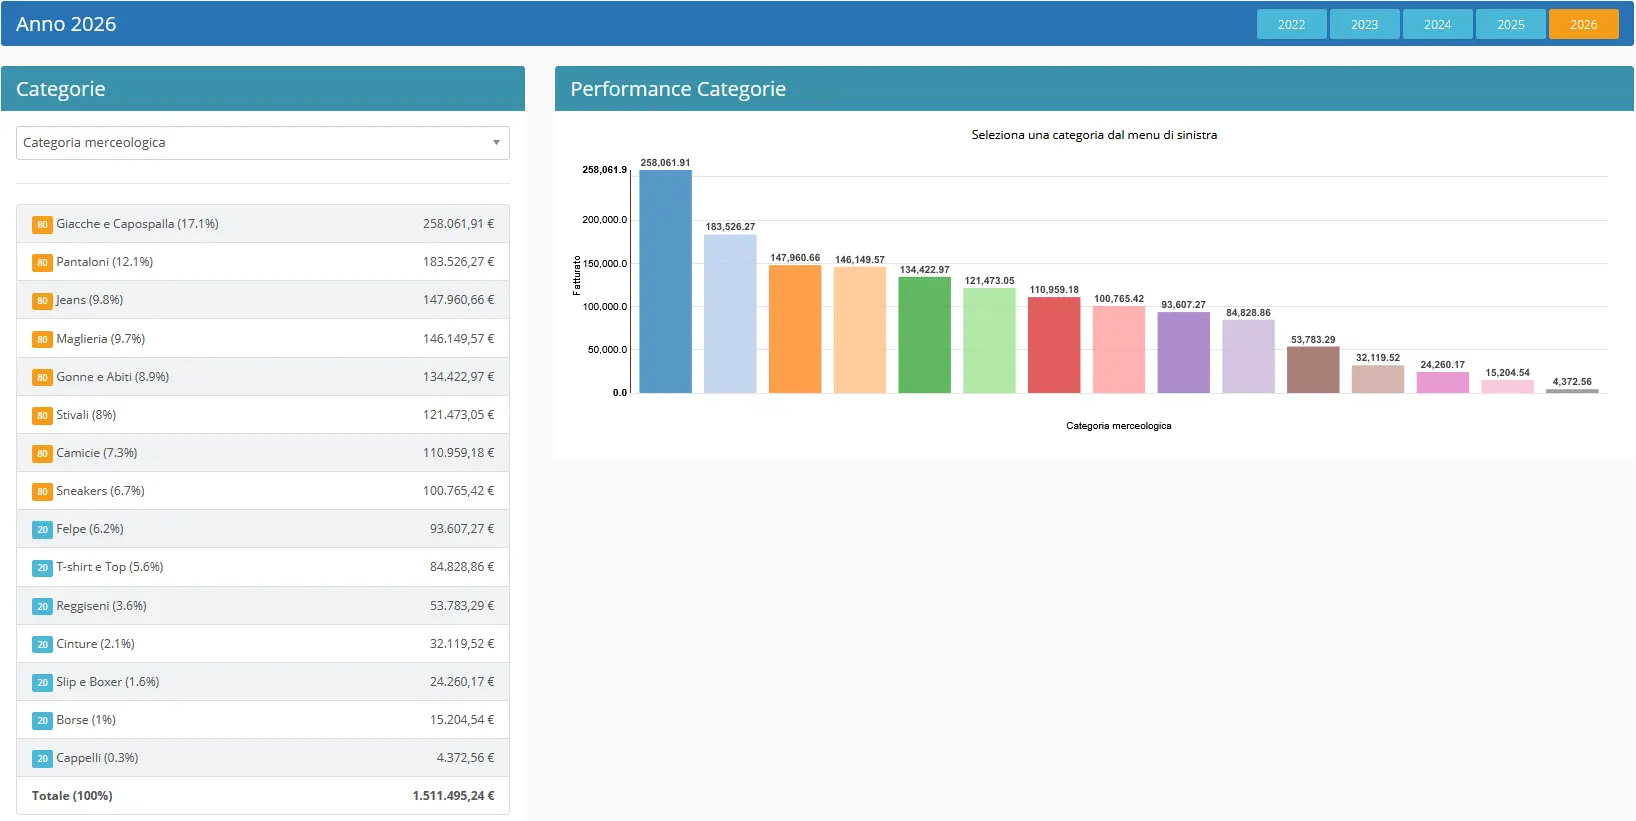Click the 20 badge next to Reggiseni
This screenshot has height=821, width=1636.
[42, 607]
